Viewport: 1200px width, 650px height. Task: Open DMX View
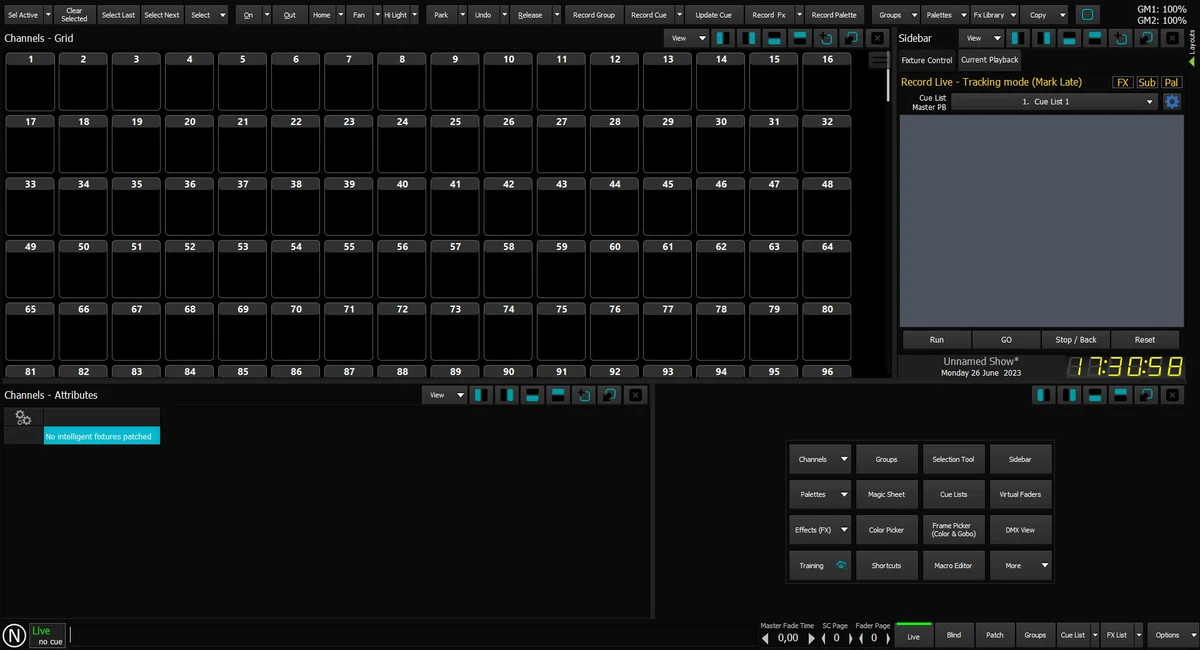[1020, 530]
